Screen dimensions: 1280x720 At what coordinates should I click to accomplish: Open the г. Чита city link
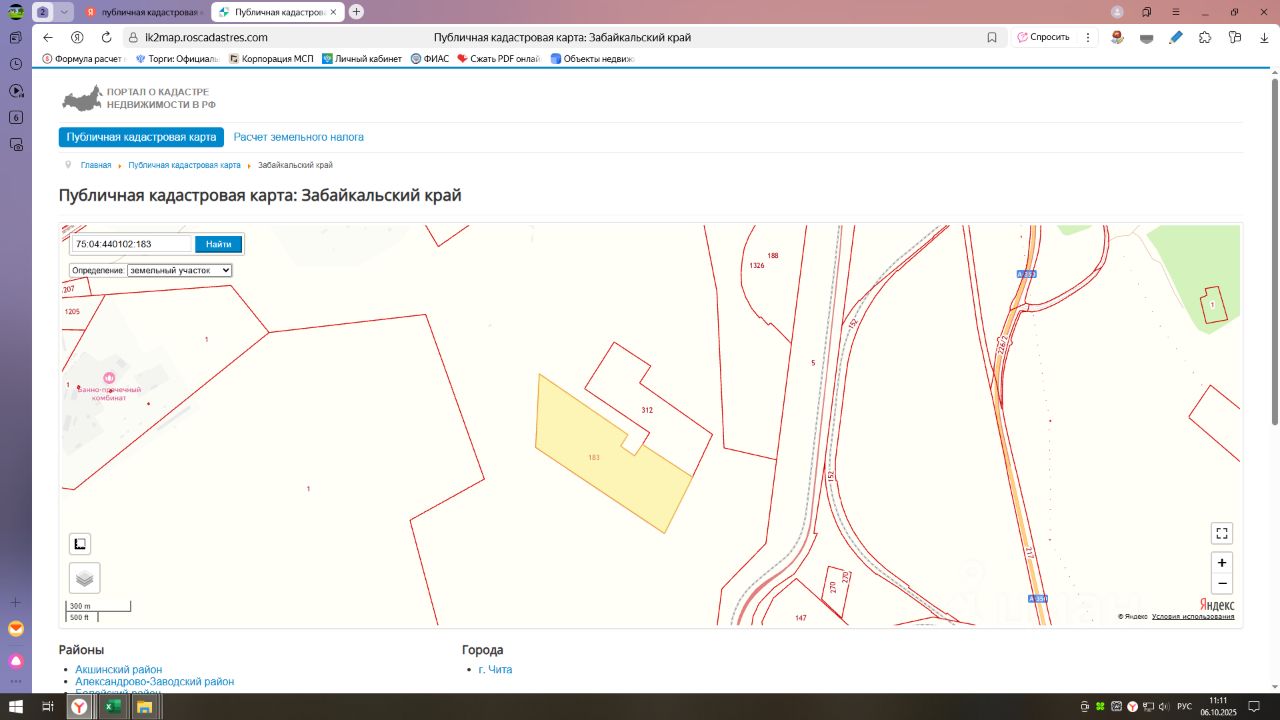coord(495,670)
